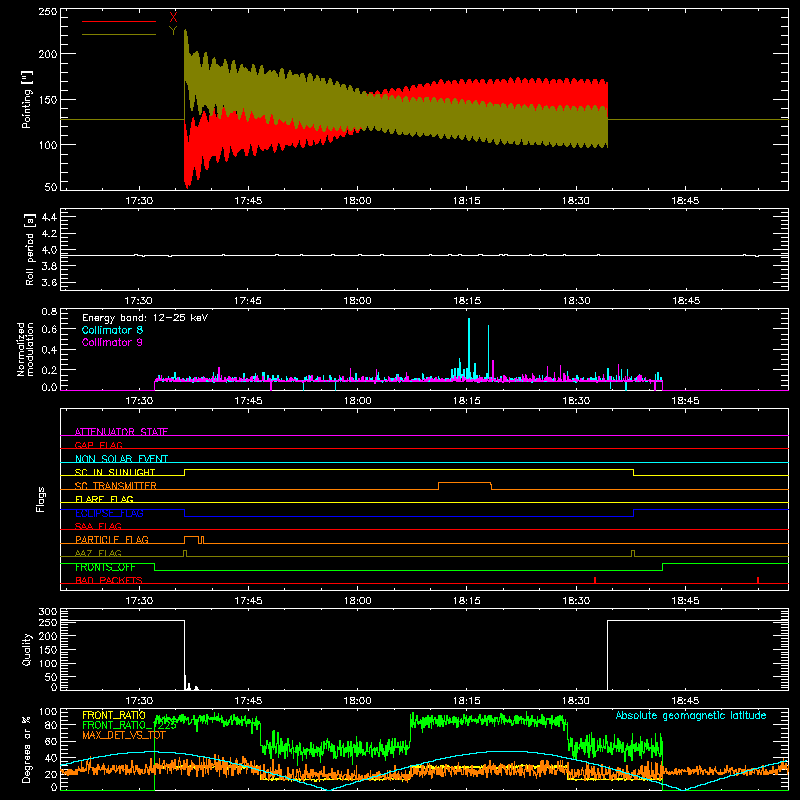Click the 17:30 label under Pointing plot

pyautogui.click(x=139, y=201)
